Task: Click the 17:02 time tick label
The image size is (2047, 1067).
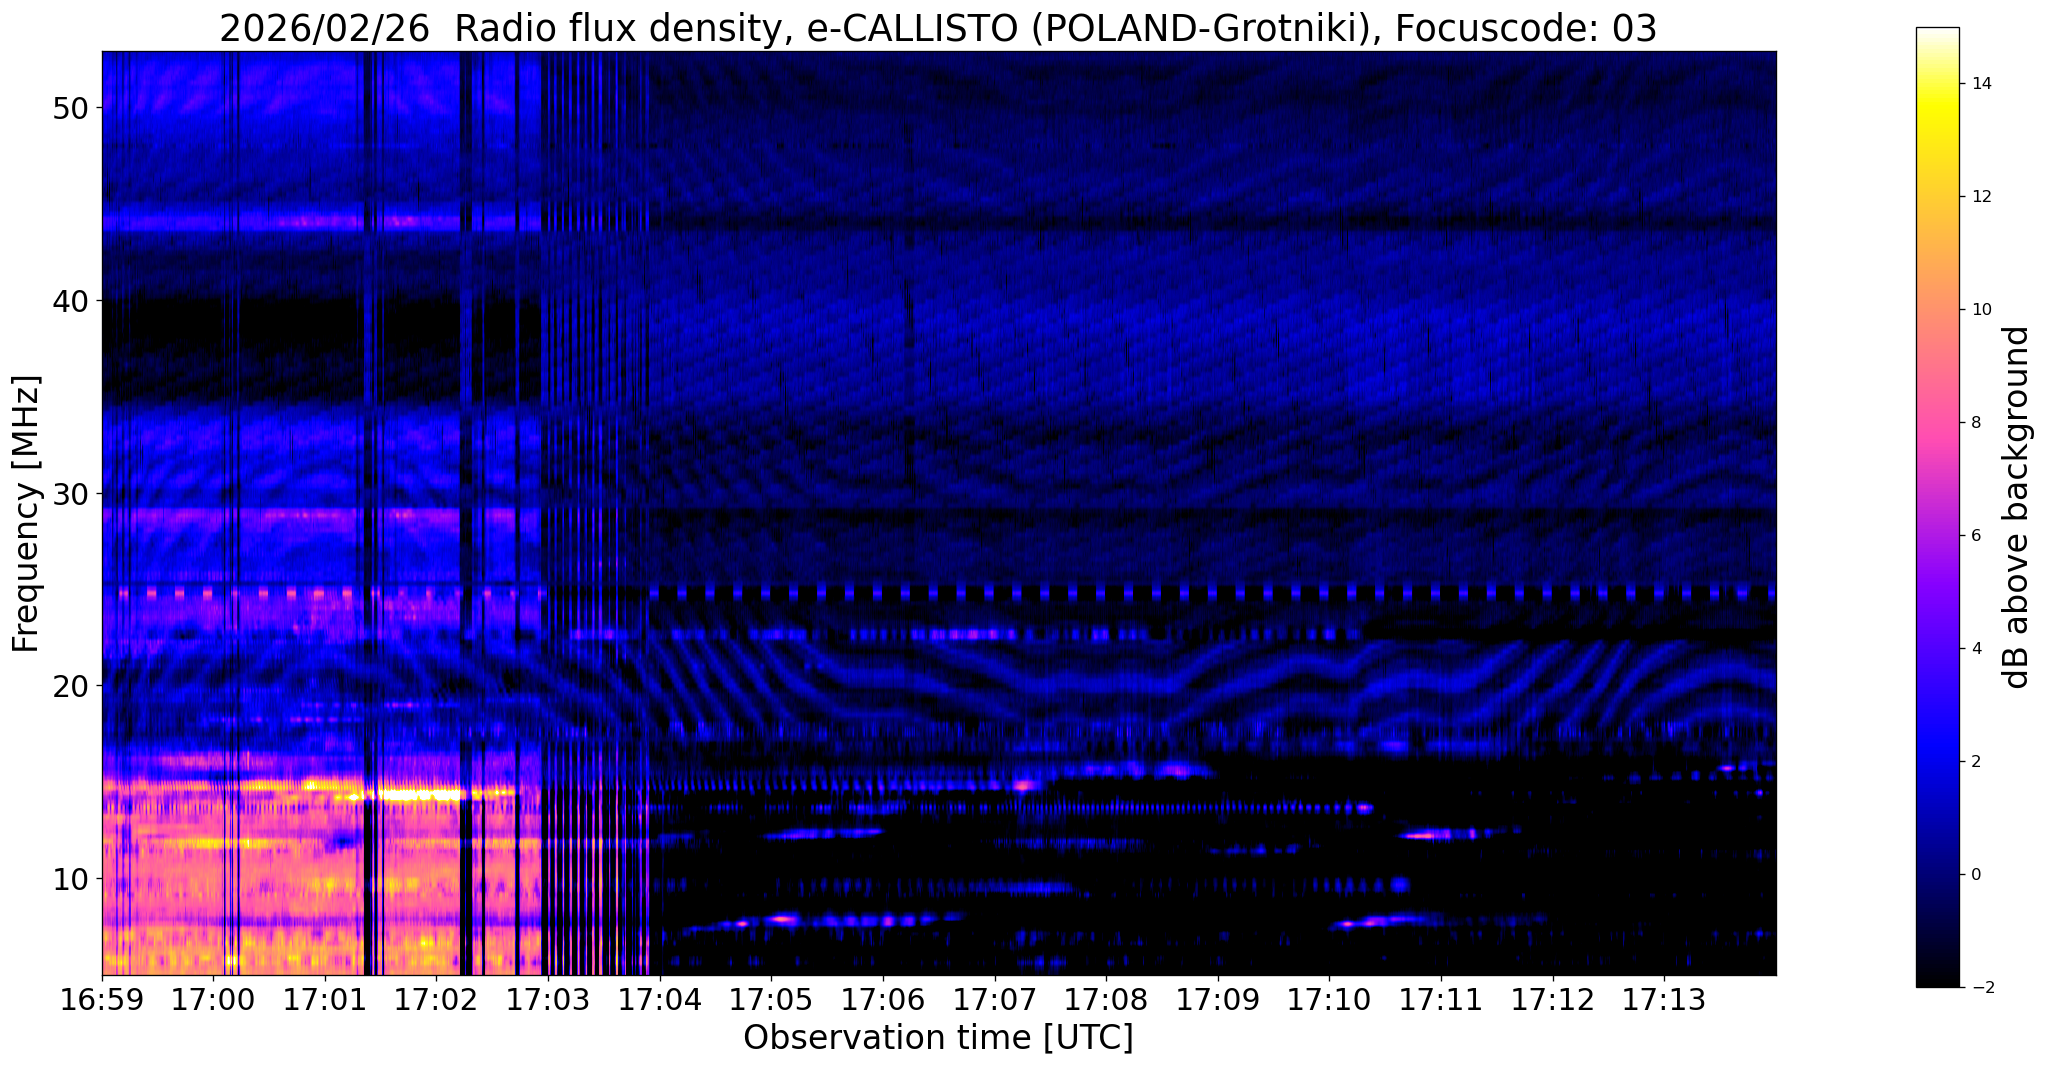Action: pyautogui.click(x=436, y=1000)
